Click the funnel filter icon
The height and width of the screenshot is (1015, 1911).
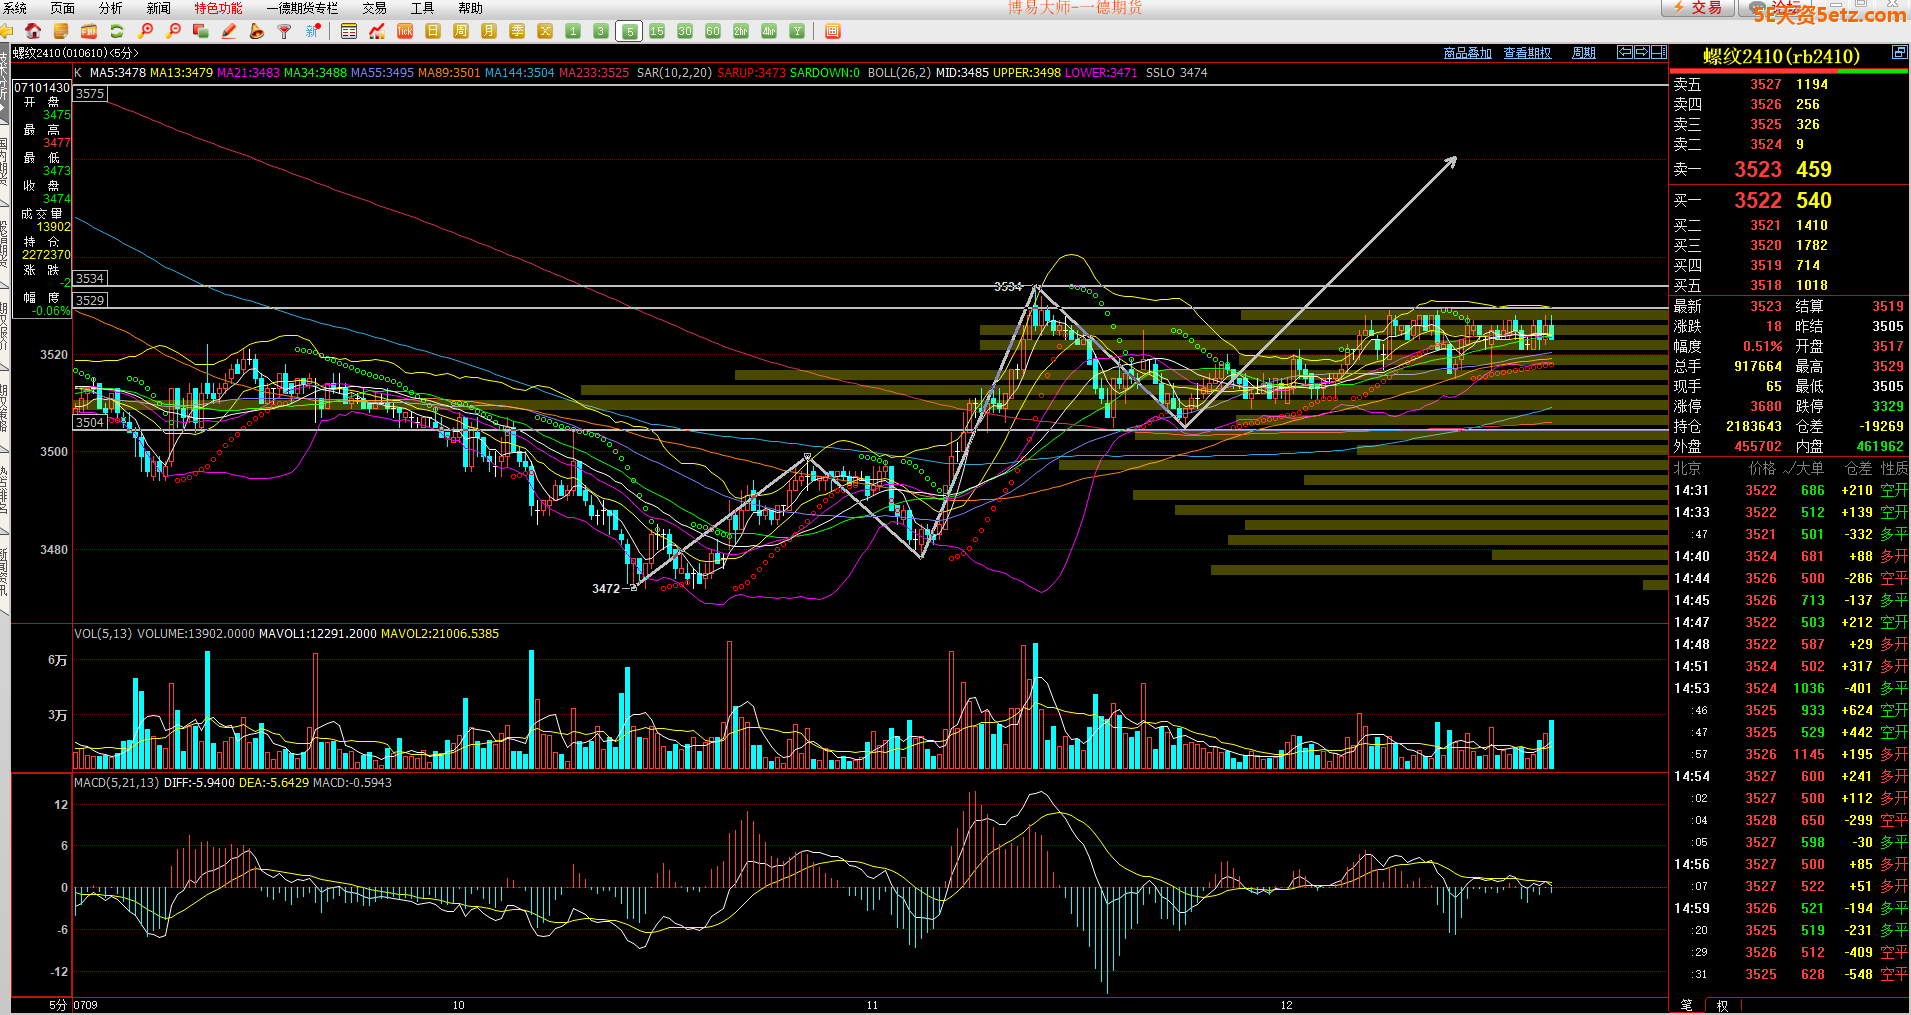coord(285,31)
